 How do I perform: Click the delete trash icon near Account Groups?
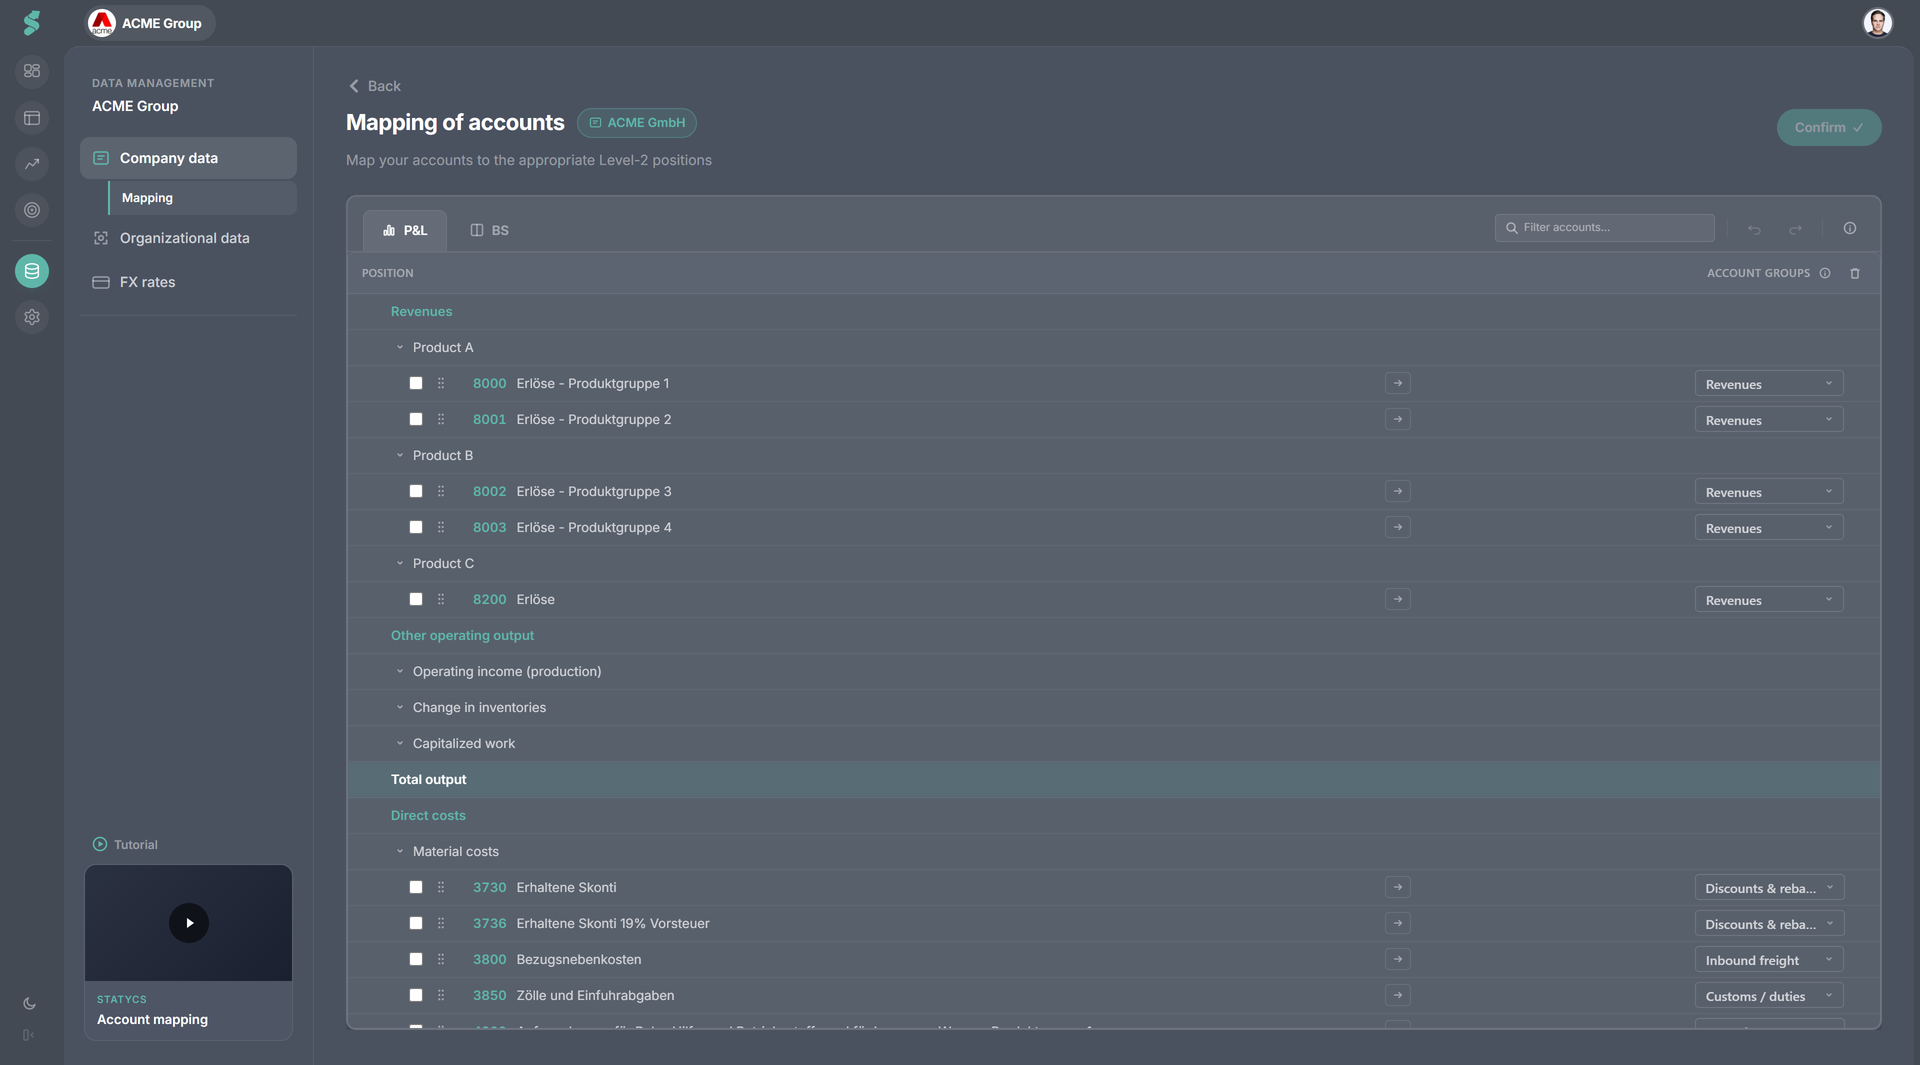[x=1855, y=273]
